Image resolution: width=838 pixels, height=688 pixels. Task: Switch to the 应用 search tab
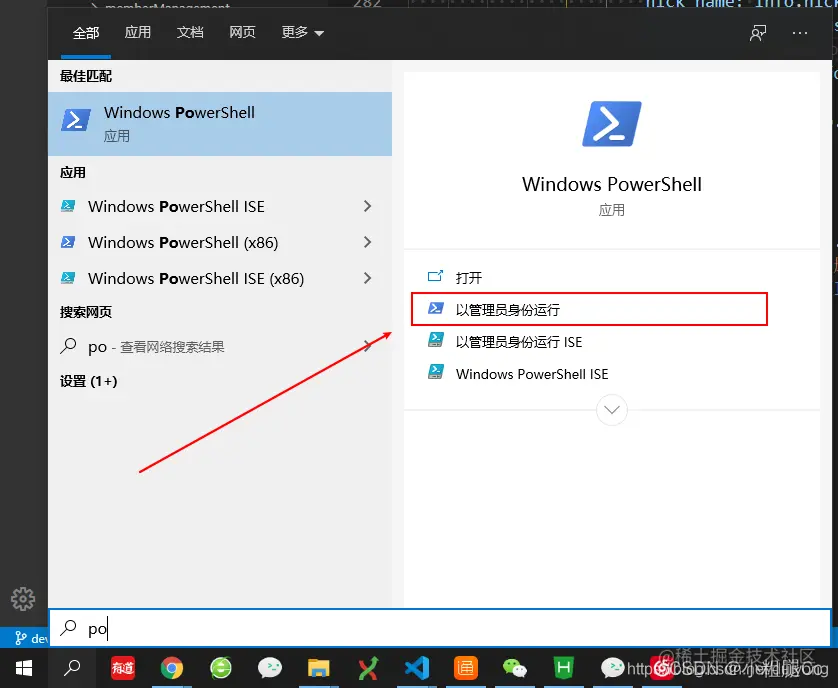pos(137,33)
